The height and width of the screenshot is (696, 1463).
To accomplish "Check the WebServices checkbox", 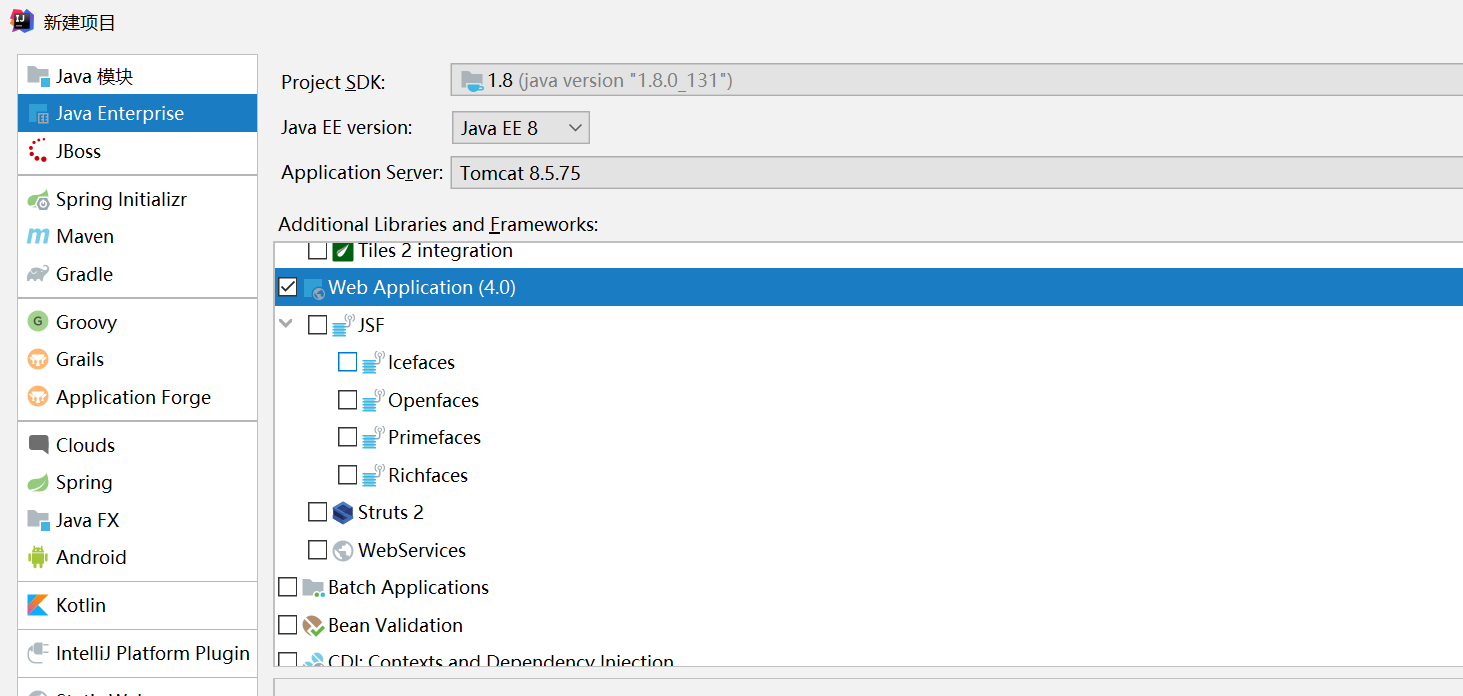I will tap(317, 550).
